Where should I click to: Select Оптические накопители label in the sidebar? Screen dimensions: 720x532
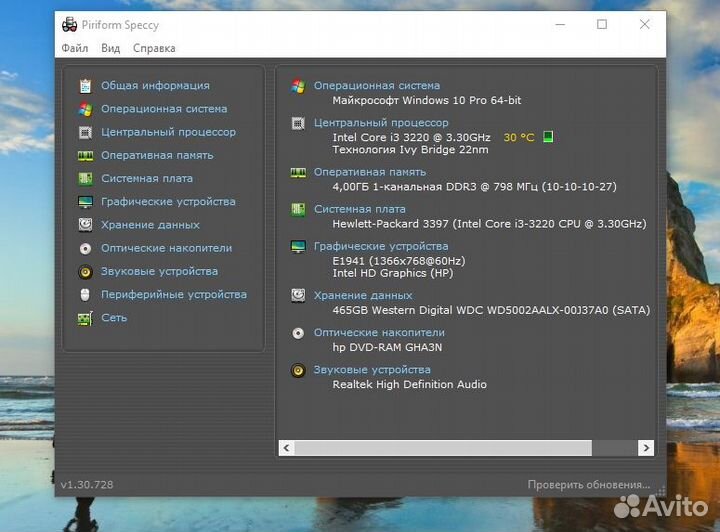(167, 248)
